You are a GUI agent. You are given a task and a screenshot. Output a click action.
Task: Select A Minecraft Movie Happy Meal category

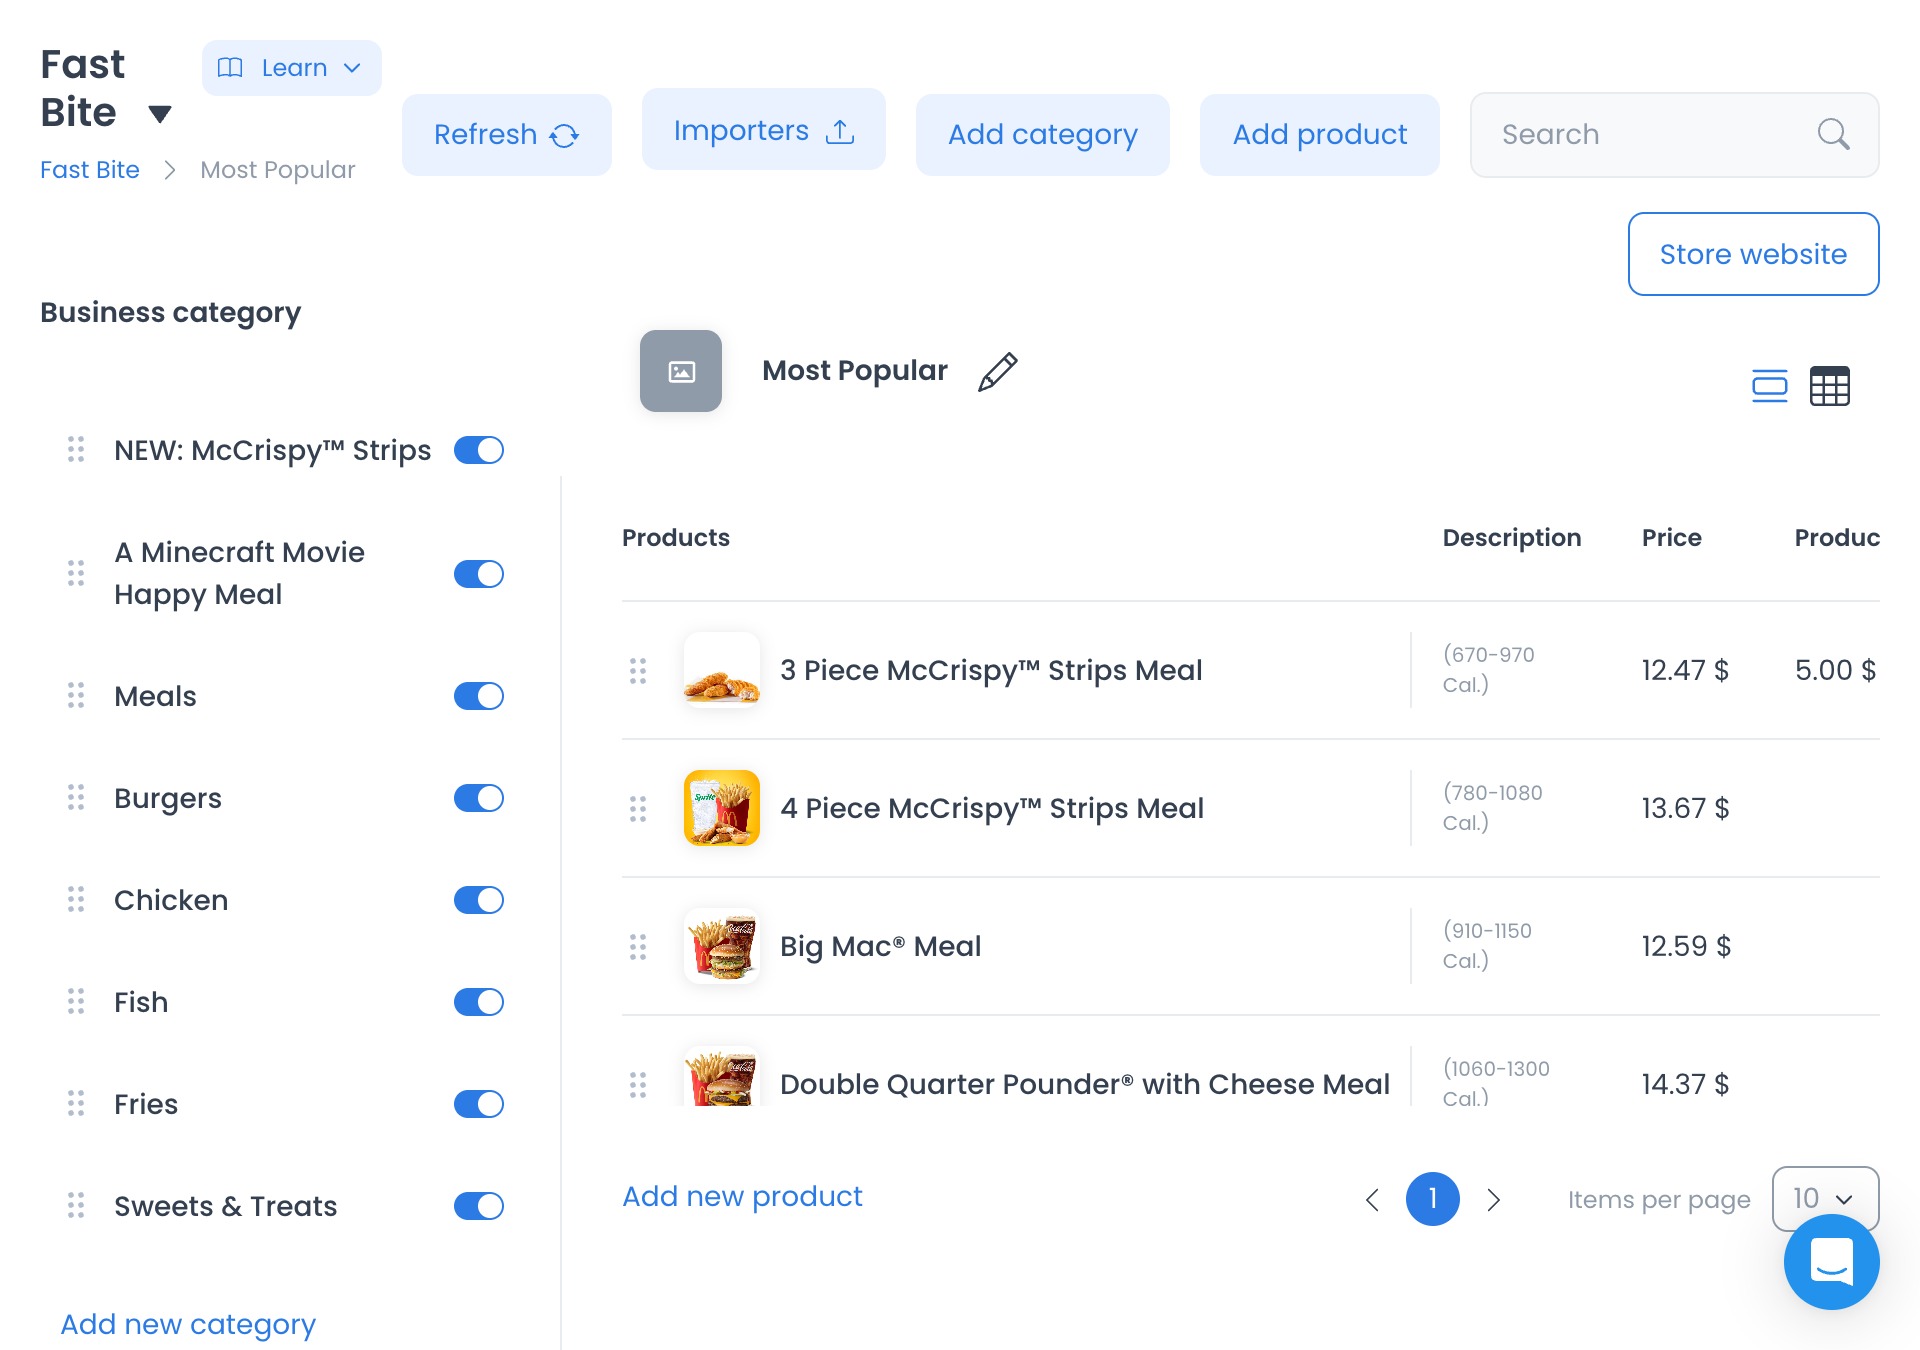pos(239,573)
